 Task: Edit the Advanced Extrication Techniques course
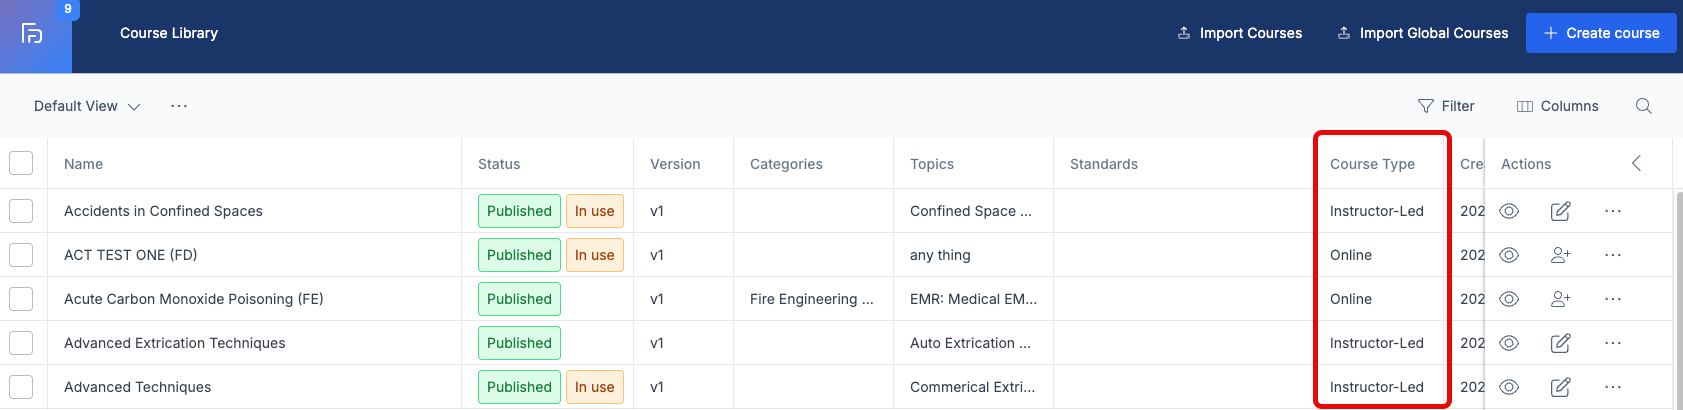(1560, 343)
